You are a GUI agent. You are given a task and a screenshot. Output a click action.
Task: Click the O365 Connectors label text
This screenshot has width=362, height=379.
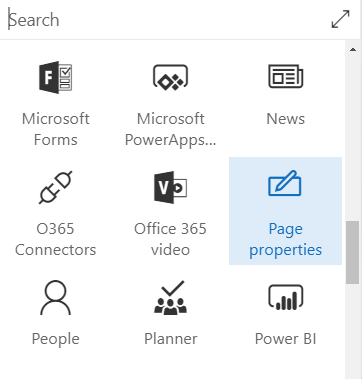coord(55,239)
